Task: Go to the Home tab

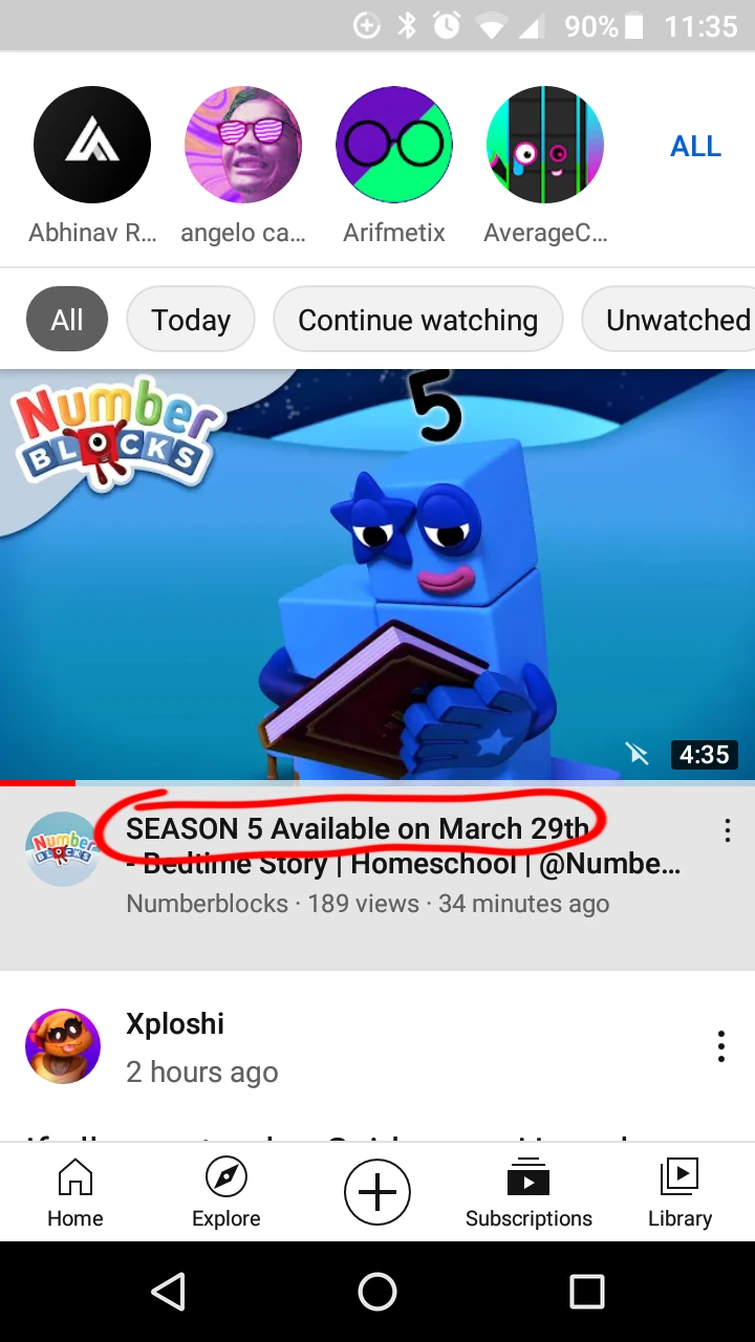Action: pyautogui.click(x=75, y=1192)
